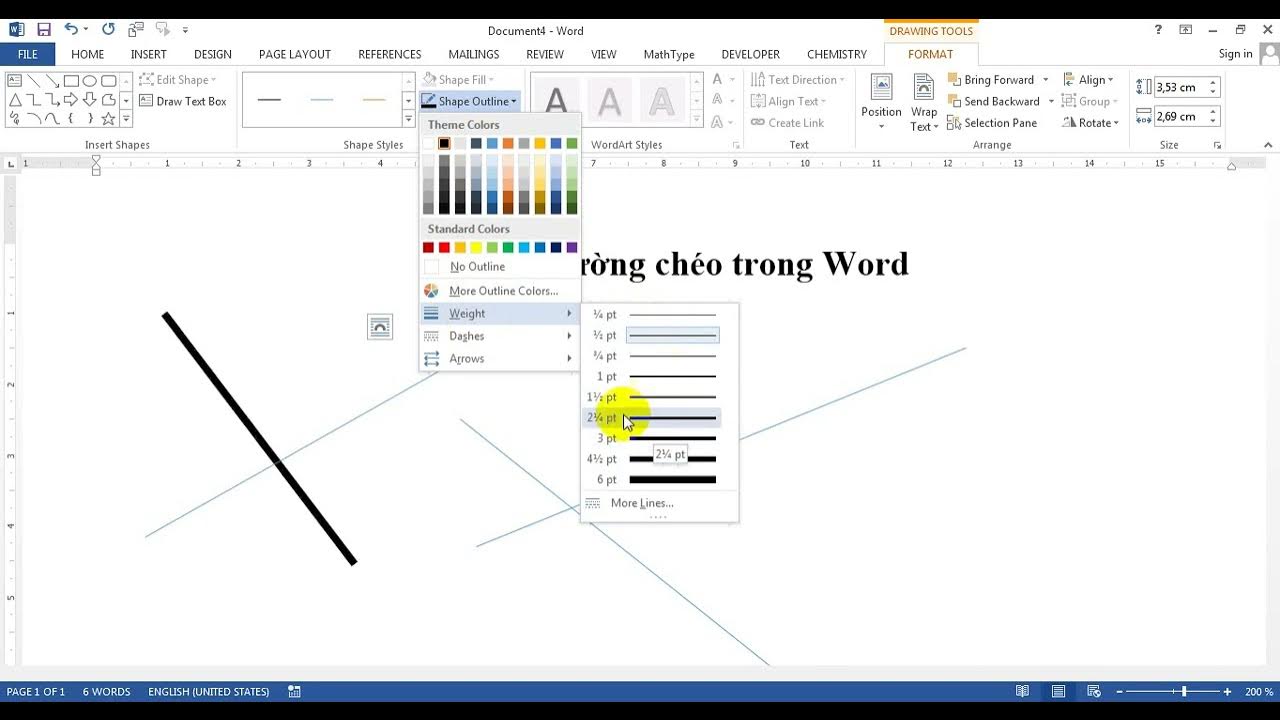Open the Send Backward dropdown arrow
Viewport: 1280px width, 720px height.
click(1051, 101)
